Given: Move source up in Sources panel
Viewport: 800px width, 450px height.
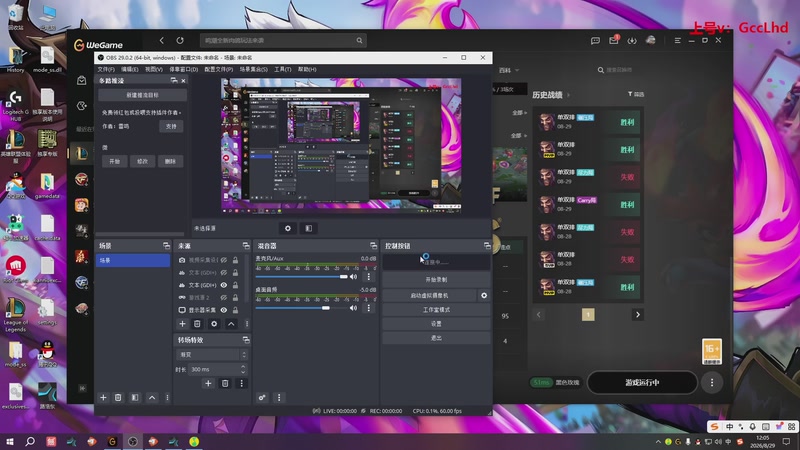Looking at the screenshot, I should (x=231, y=323).
